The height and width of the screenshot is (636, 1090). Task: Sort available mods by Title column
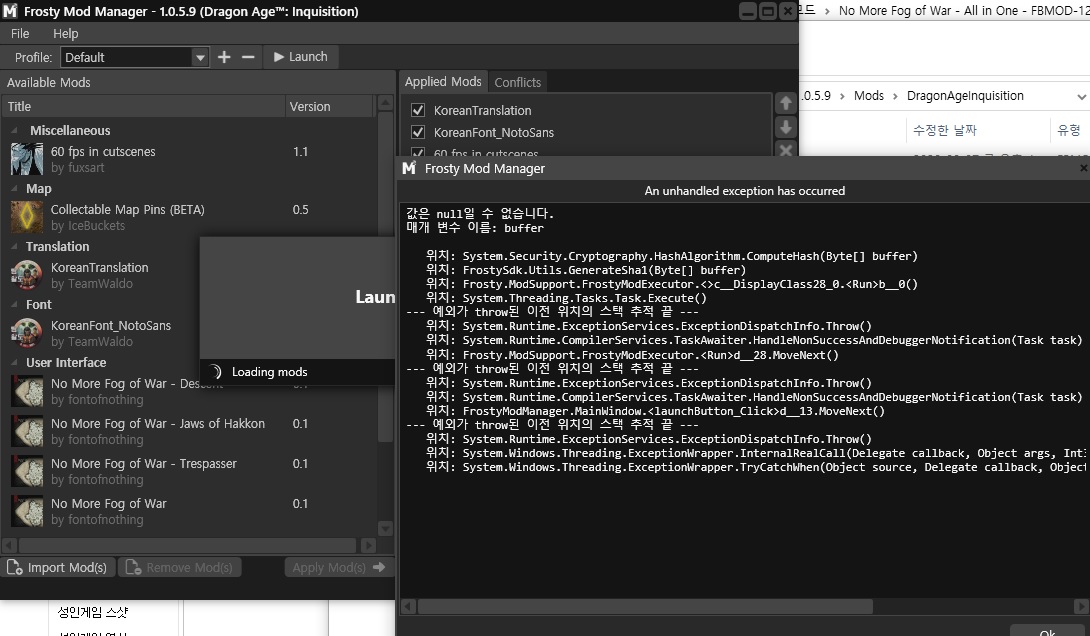pos(143,106)
